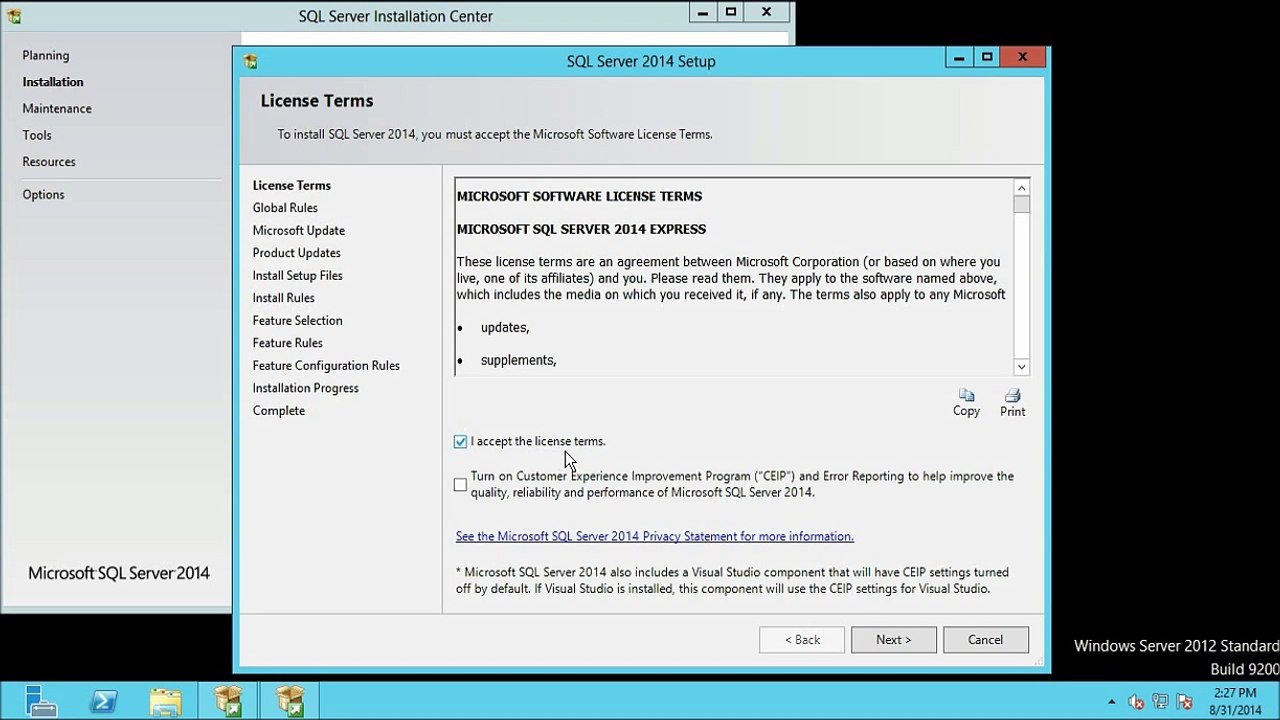The image size is (1280, 720).
Task: Click the taskbar clock showing 2:27 PM
Action: [x=1235, y=701]
